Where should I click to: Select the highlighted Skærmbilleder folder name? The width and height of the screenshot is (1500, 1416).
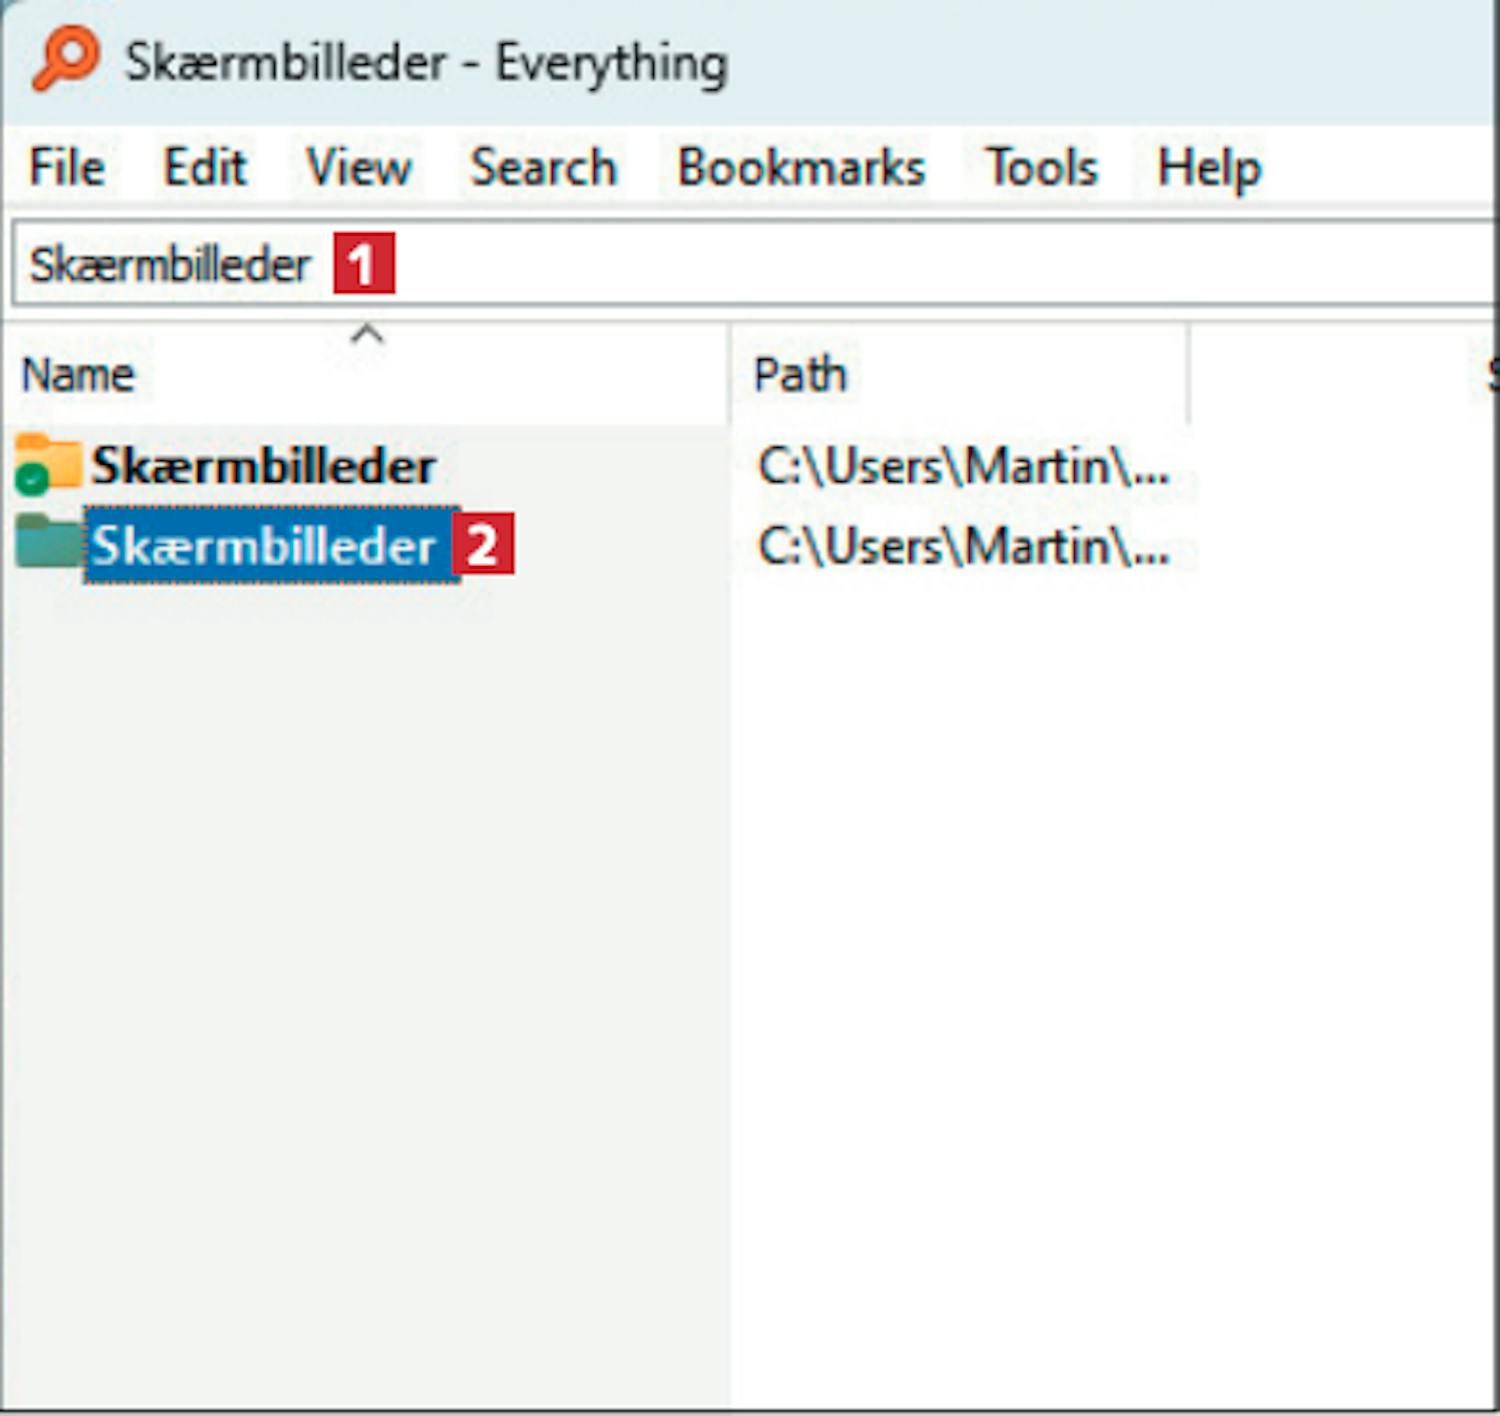[x=264, y=546]
